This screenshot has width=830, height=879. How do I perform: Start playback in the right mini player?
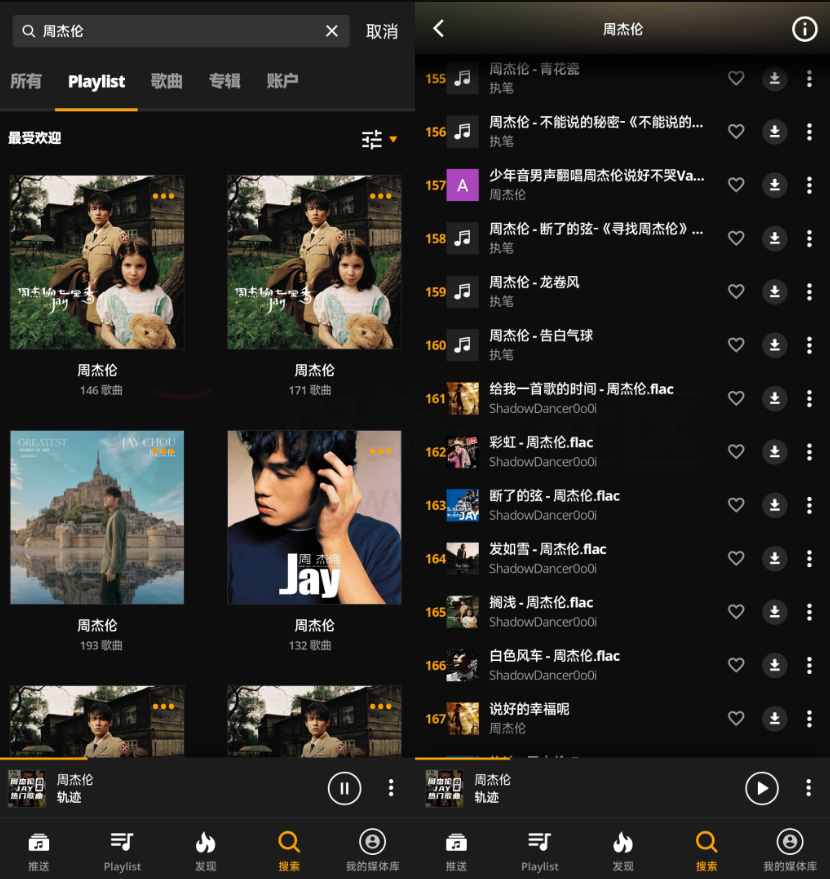click(x=762, y=788)
